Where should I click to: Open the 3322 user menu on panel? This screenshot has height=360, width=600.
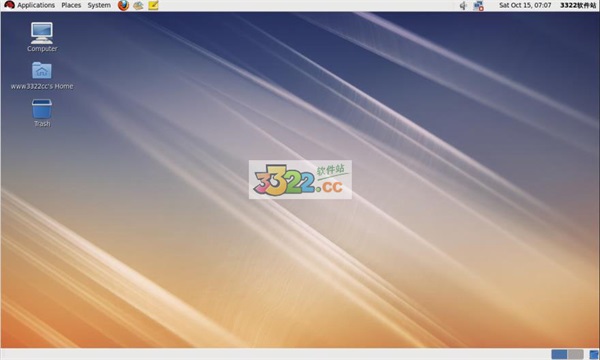(578, 5)
